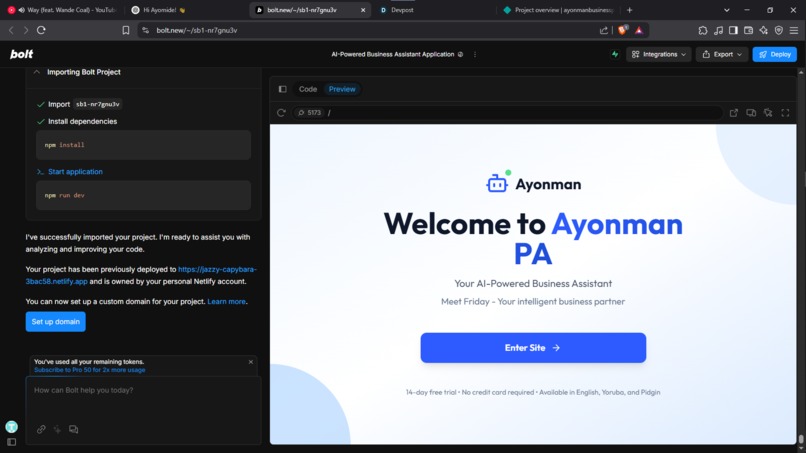
Task: Close the bolt.new browser tab
Action: click(x=363, y=10)
